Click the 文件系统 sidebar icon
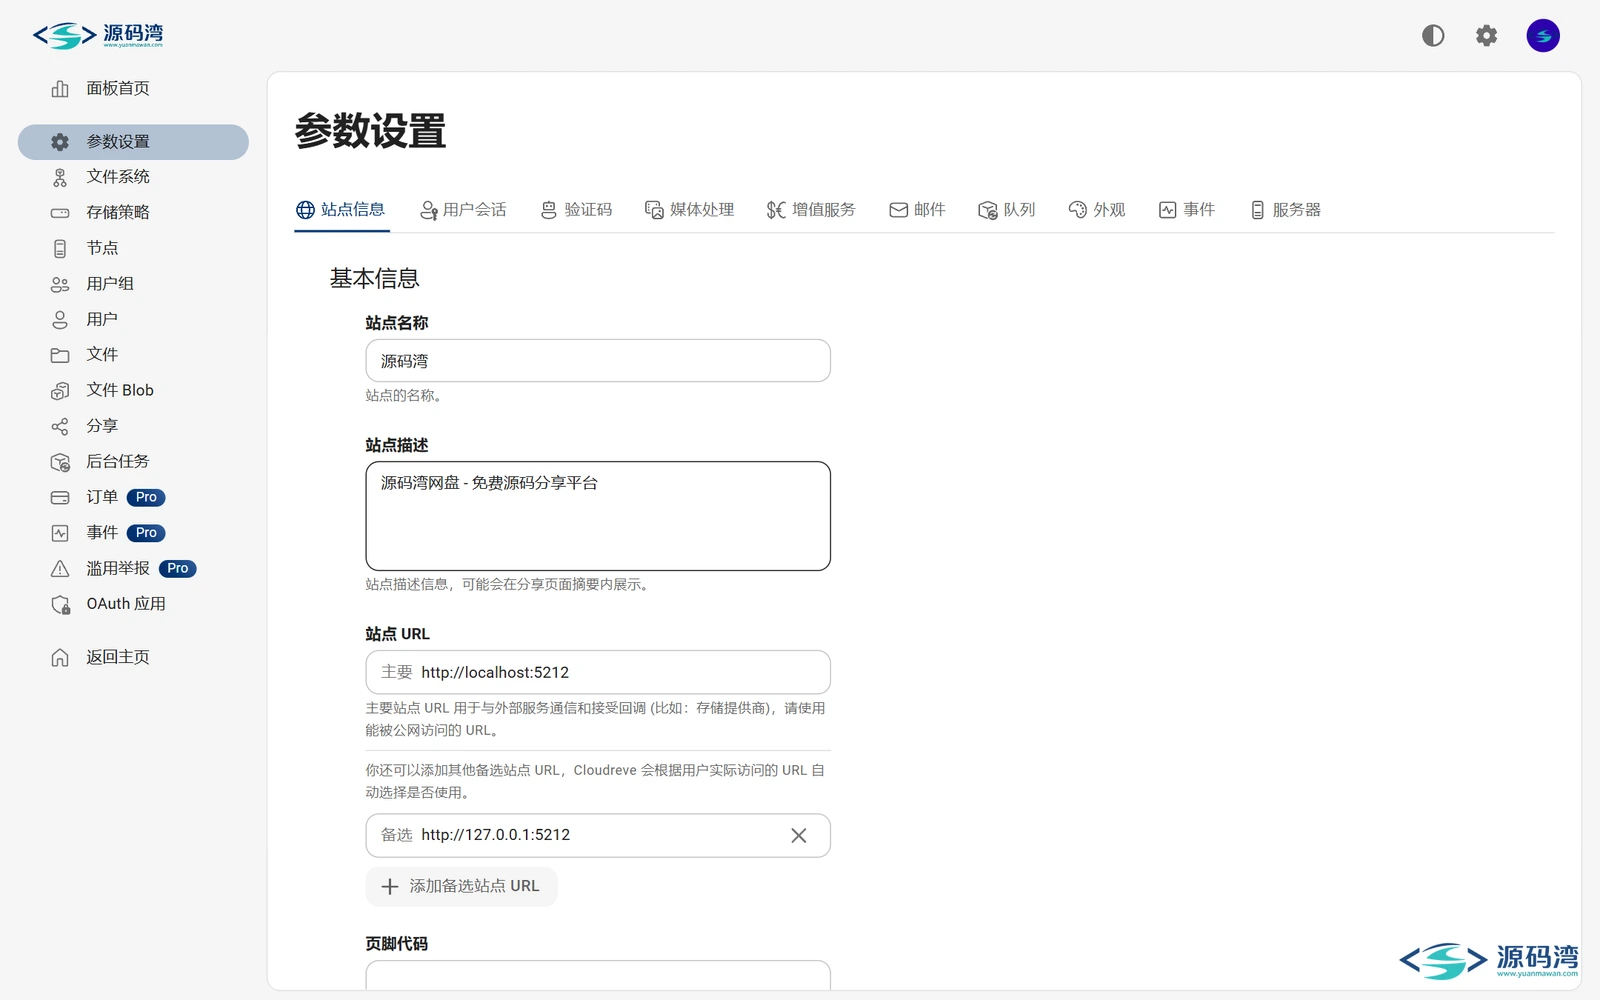 point(60,177)
